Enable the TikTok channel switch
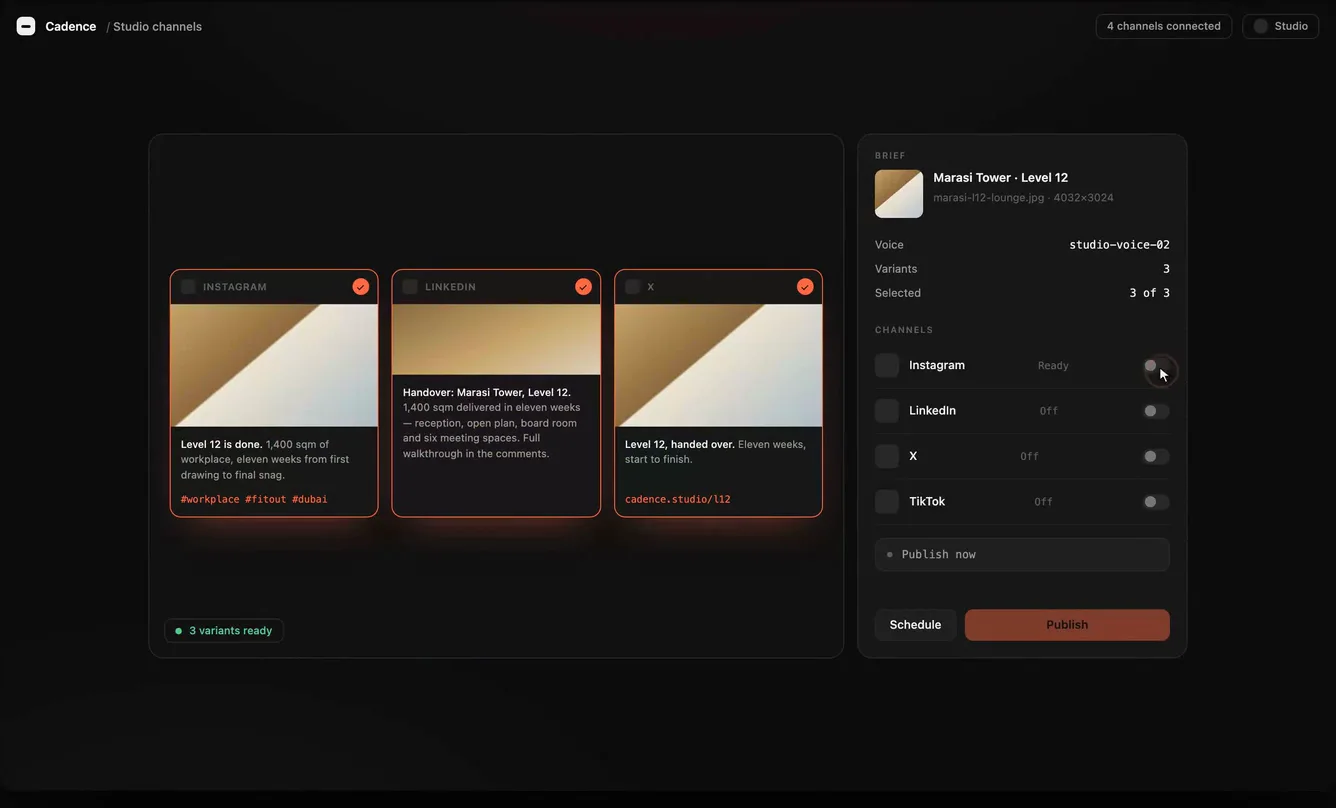Screen dimensions: 1336x808 click(x=1156, y=502)
